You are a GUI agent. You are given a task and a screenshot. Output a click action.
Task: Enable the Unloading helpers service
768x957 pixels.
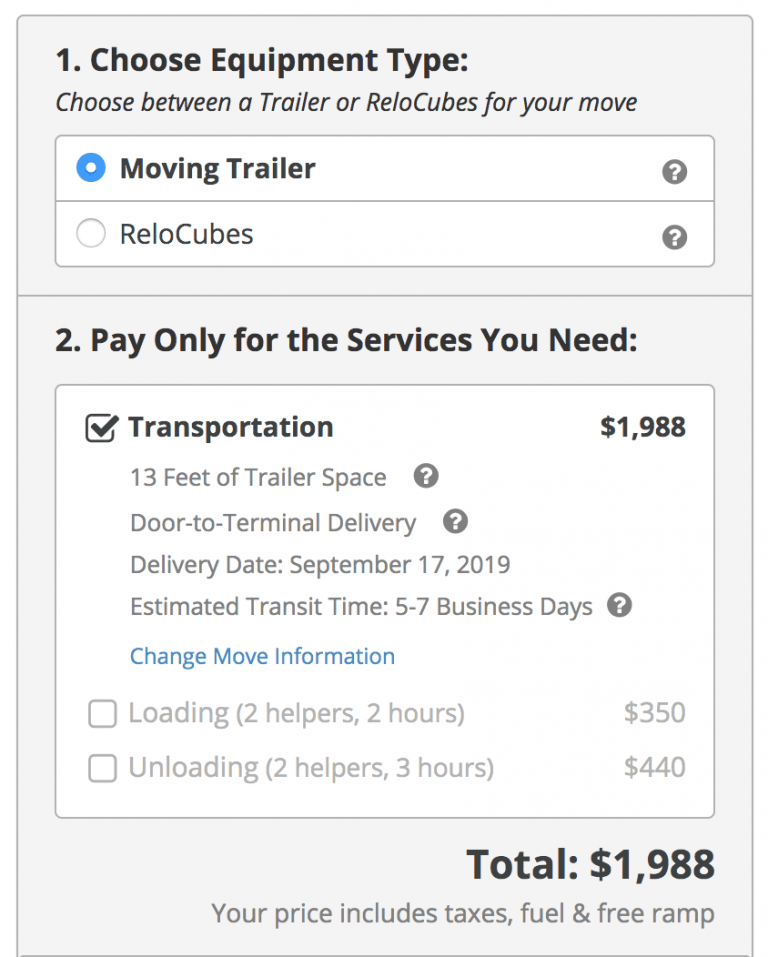tap(102, 768)
